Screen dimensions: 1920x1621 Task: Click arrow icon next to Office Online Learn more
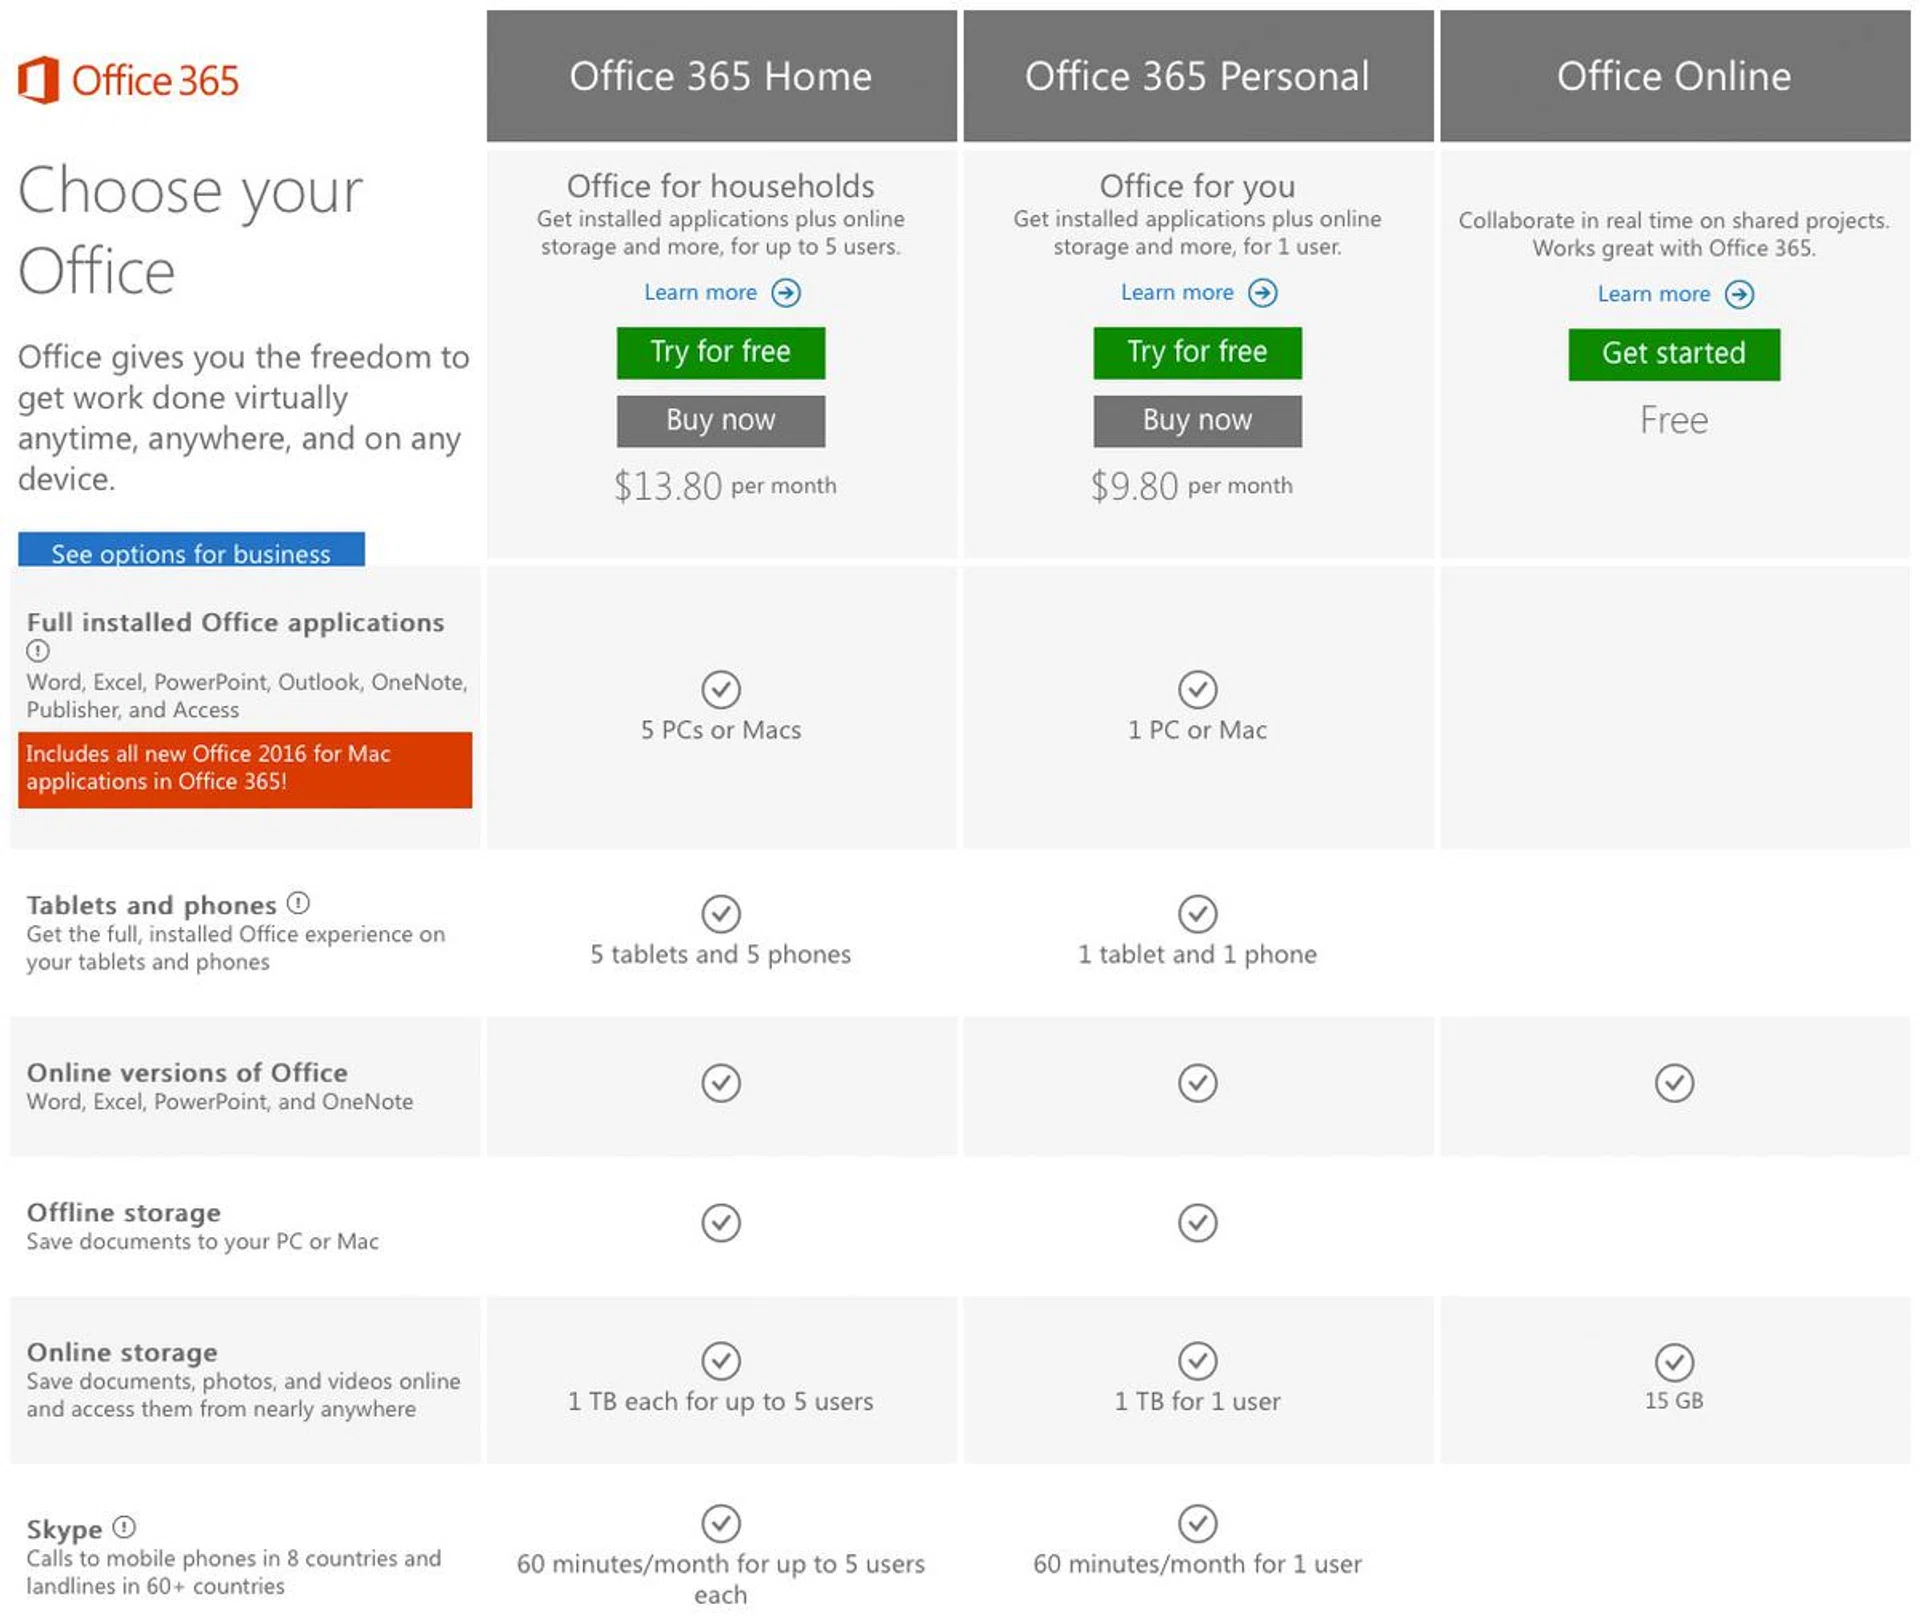click(x=1740, y=295)
